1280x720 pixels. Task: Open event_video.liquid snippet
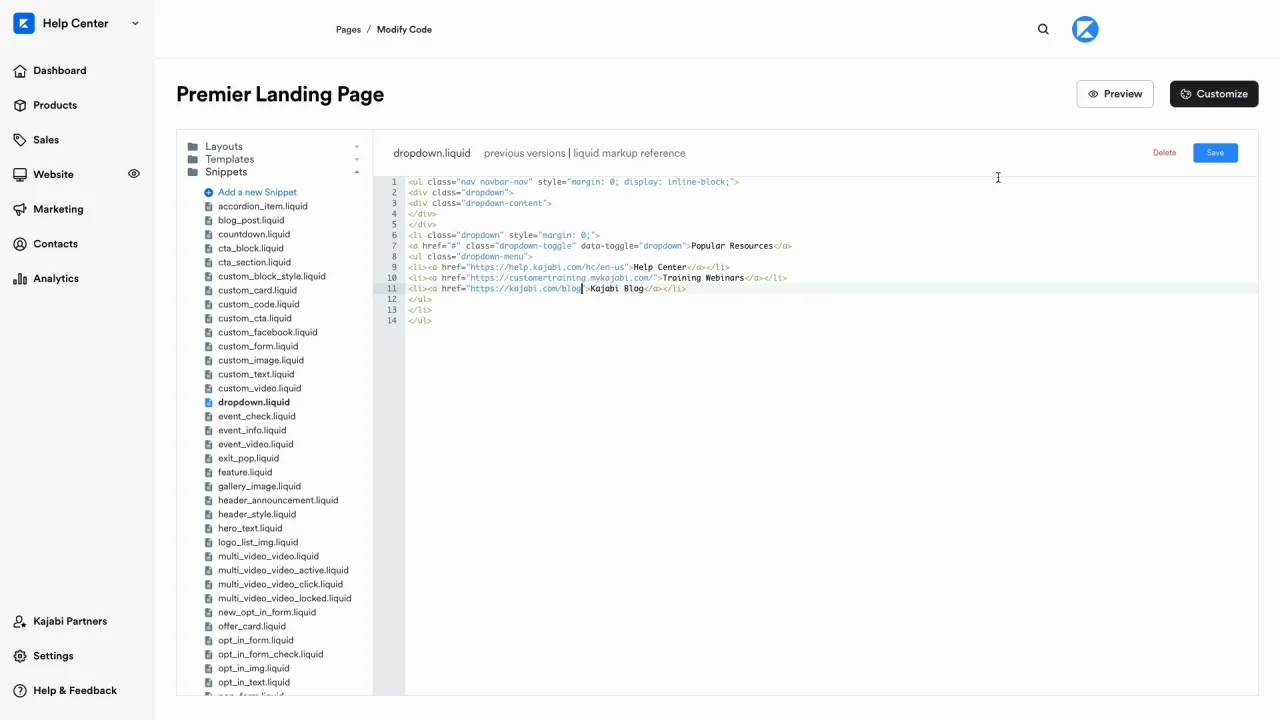coord(255,445)
